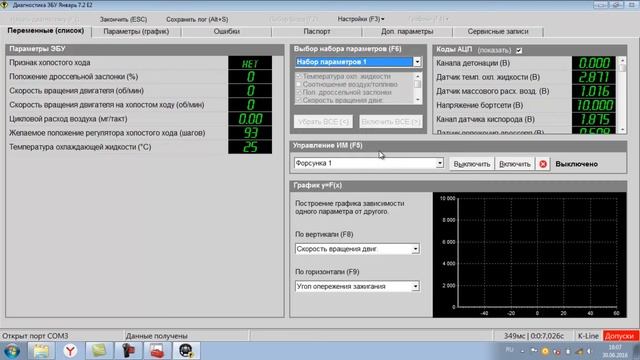Click Канал датчика кислорода value 1.875
640x360 pixels.
[x=594, y=119]
